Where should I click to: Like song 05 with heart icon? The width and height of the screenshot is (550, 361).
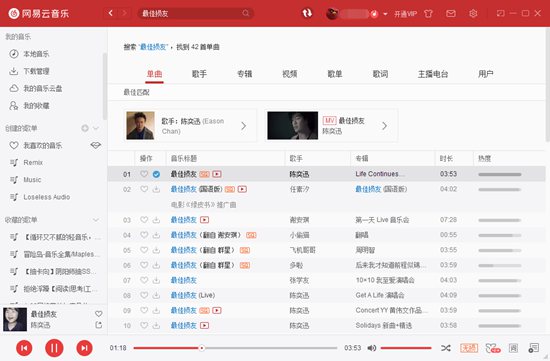144,250
